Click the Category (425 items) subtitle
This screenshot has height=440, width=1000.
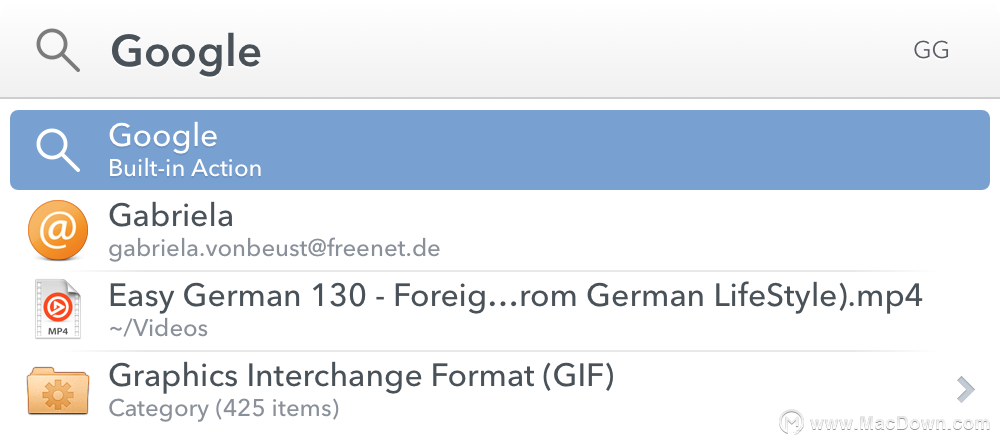(223, 408)
